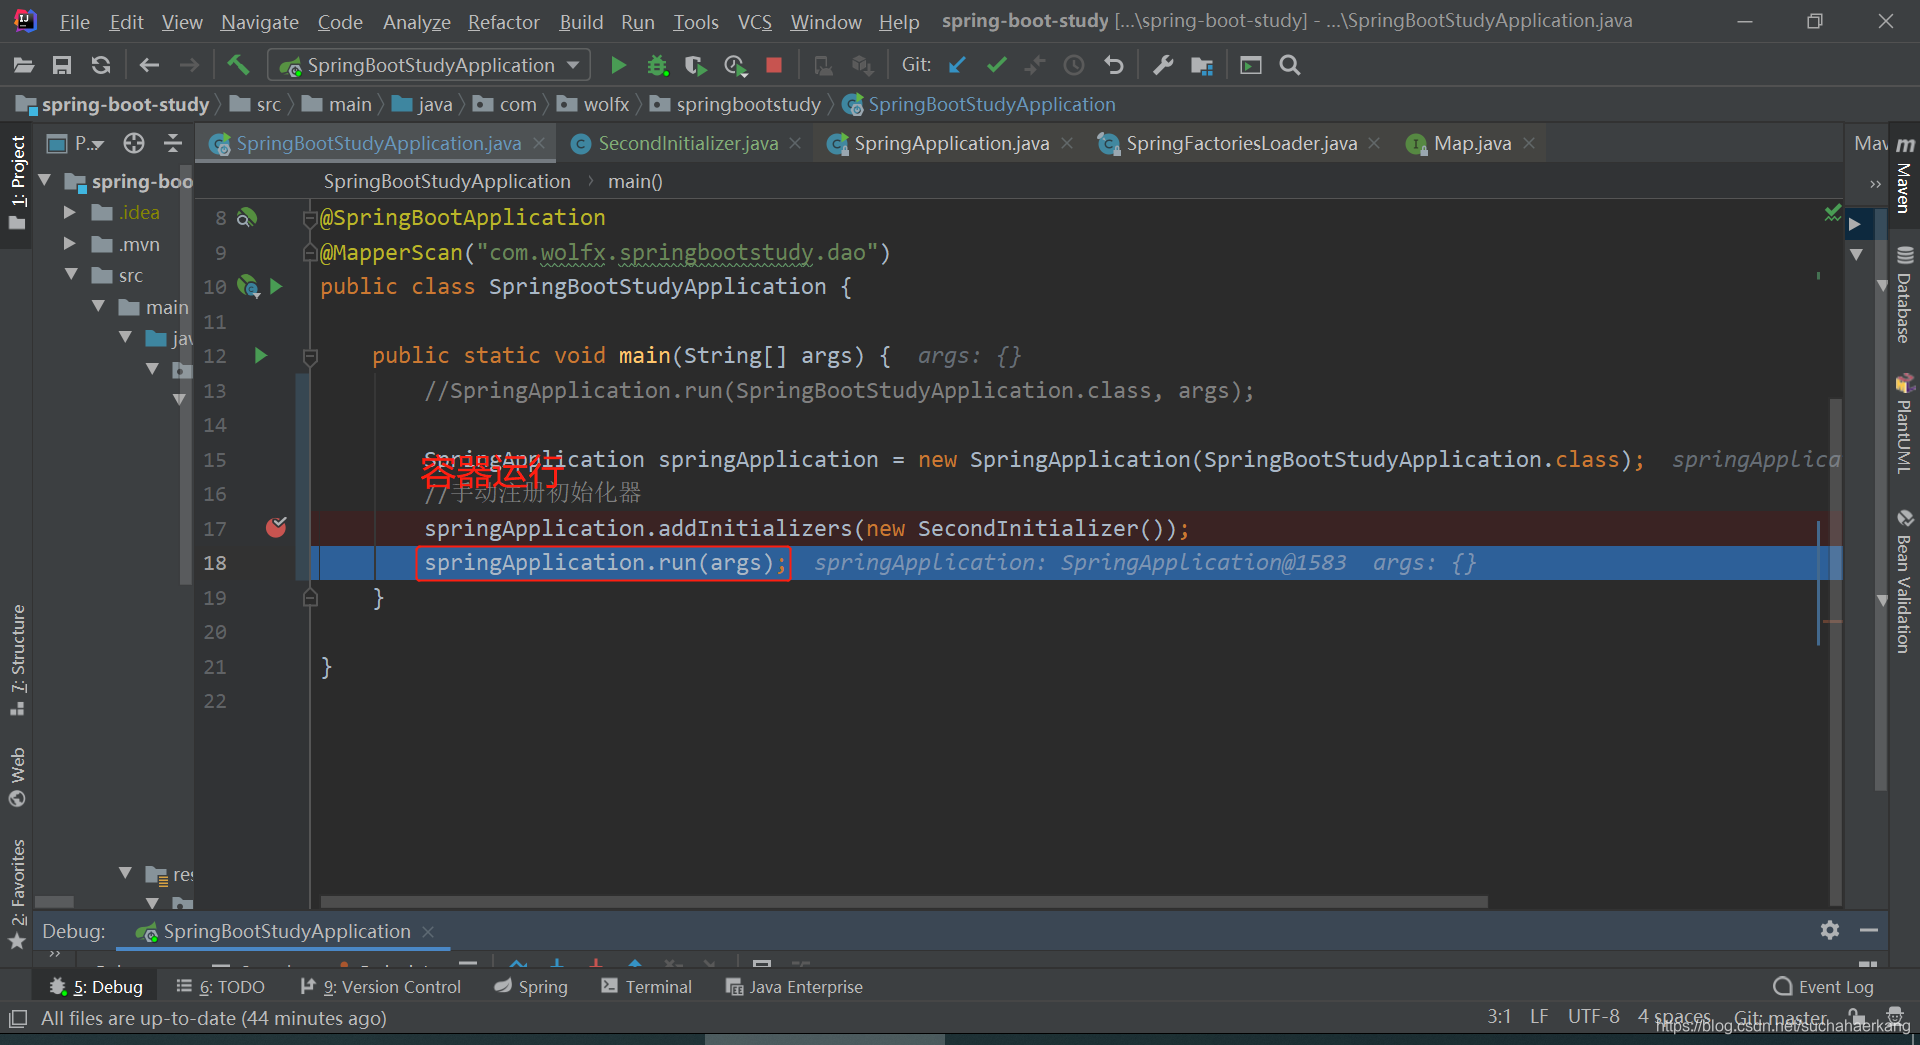1920x1045 pixels.
Task: Toggle the Database tool window
Action: point(1904,295)
